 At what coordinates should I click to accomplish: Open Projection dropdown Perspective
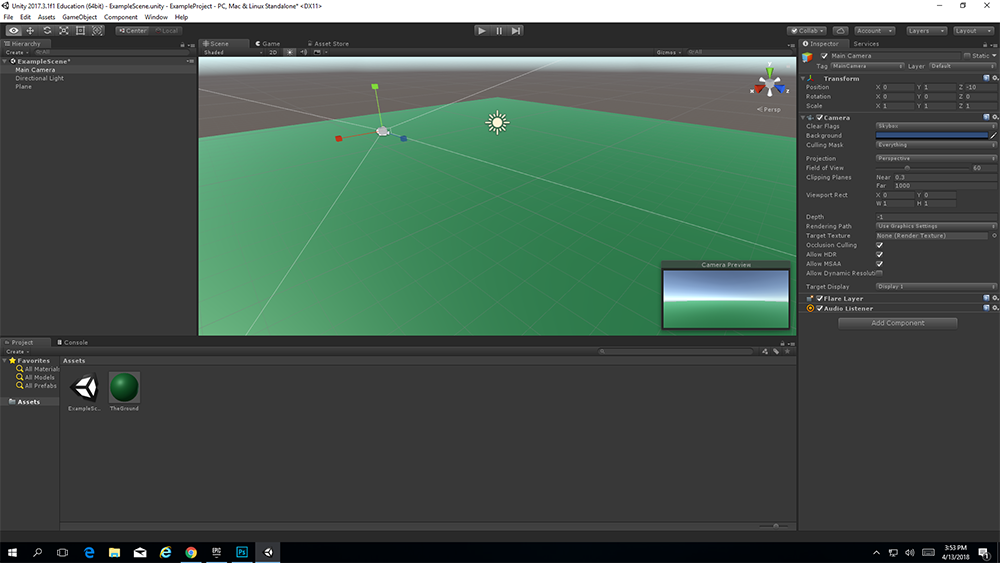pyautogui.click(x=936, y=158)
